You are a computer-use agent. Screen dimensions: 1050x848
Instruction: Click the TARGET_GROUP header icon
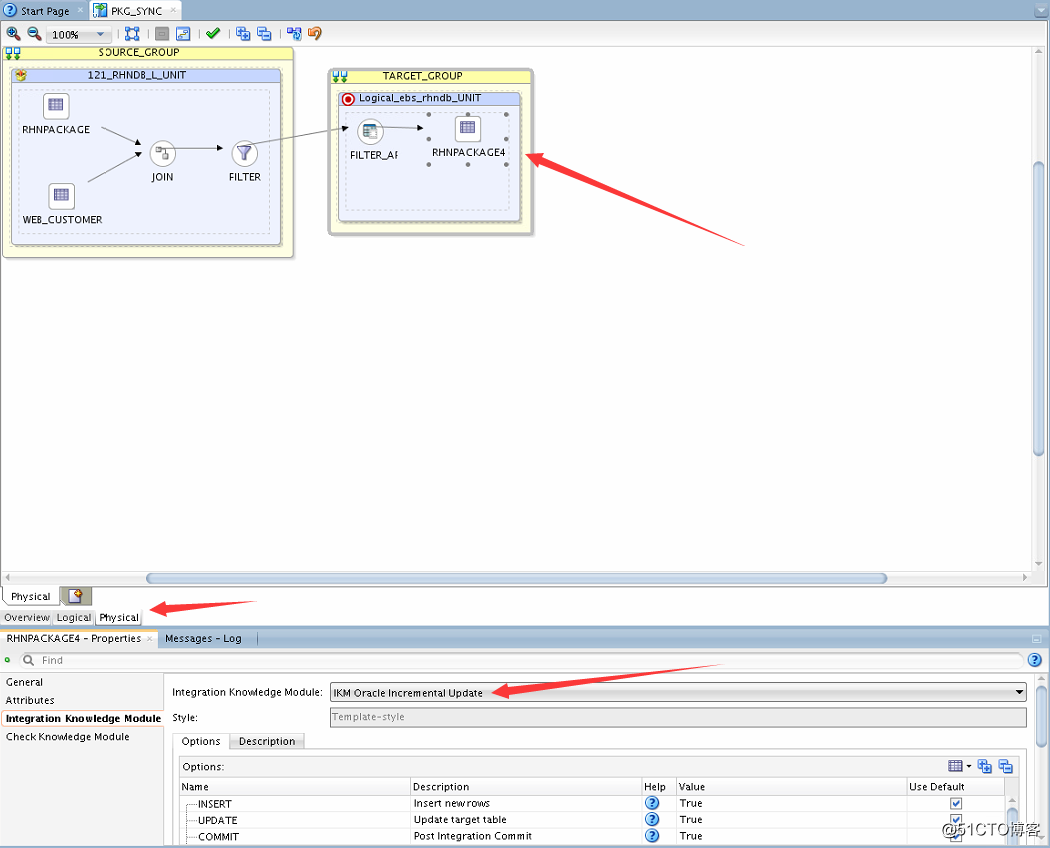point(340,76)
